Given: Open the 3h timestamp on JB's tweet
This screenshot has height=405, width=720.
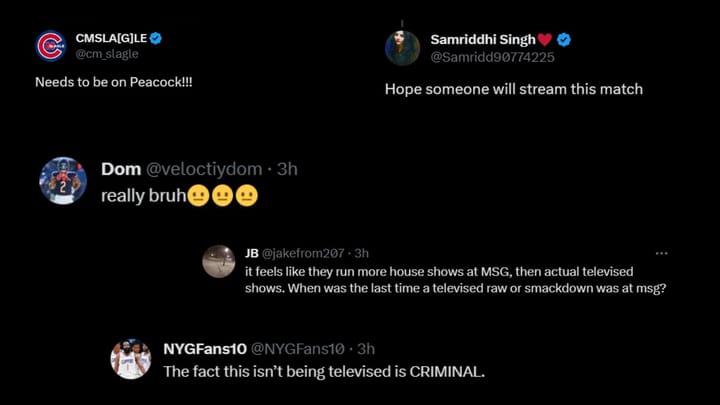Looking at the screenshot, I should click(362, 253).
